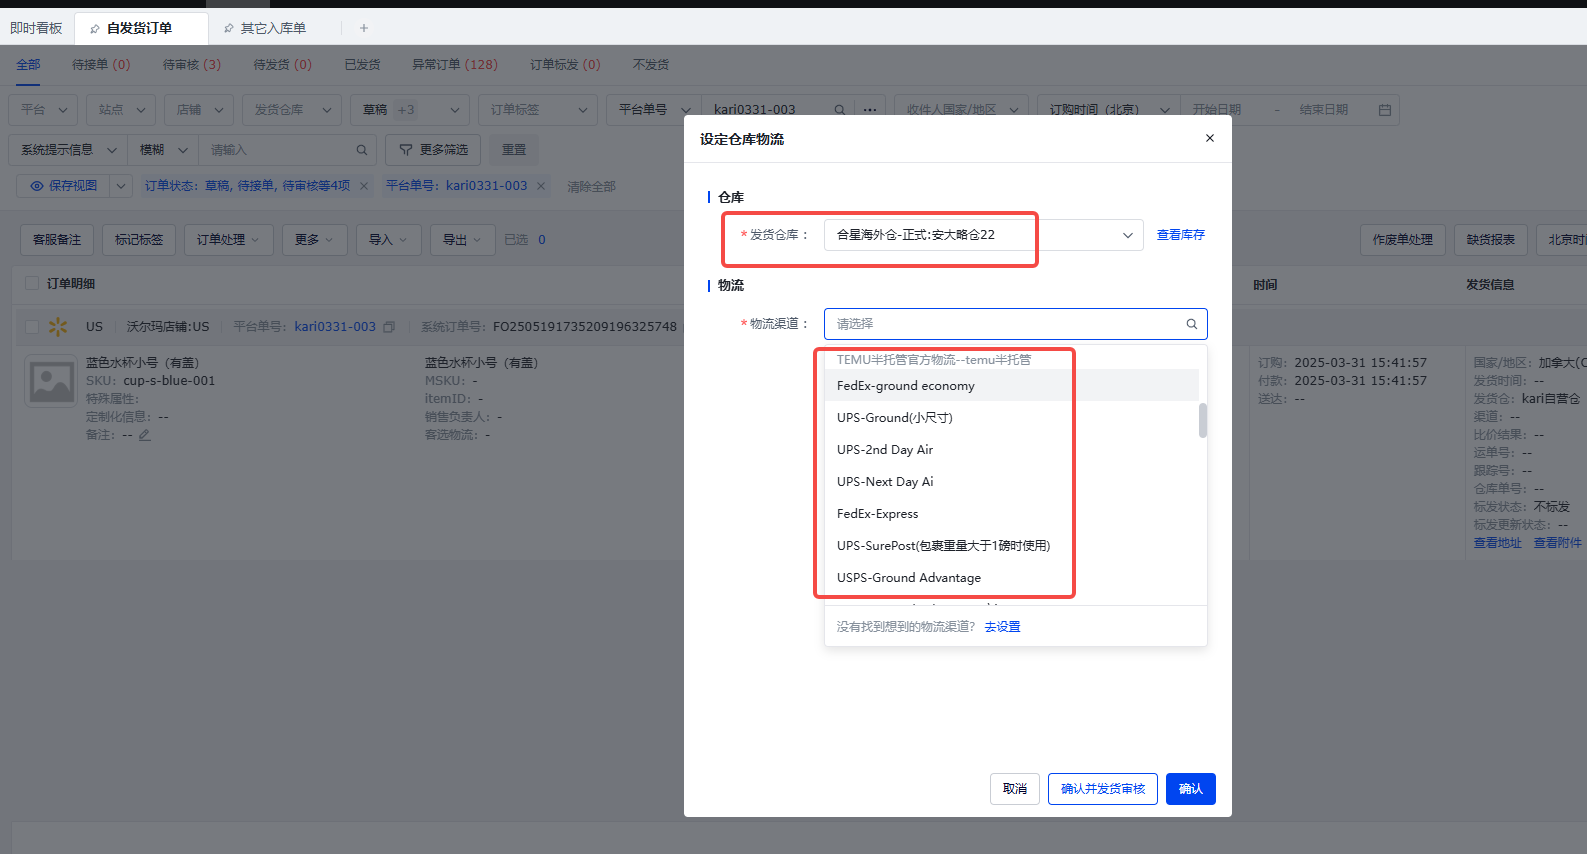Image resolution: width=1587 pixels, height=854 pixels.
Task: Click copy icon next to kari0331-003
Action: pos(389,327)
